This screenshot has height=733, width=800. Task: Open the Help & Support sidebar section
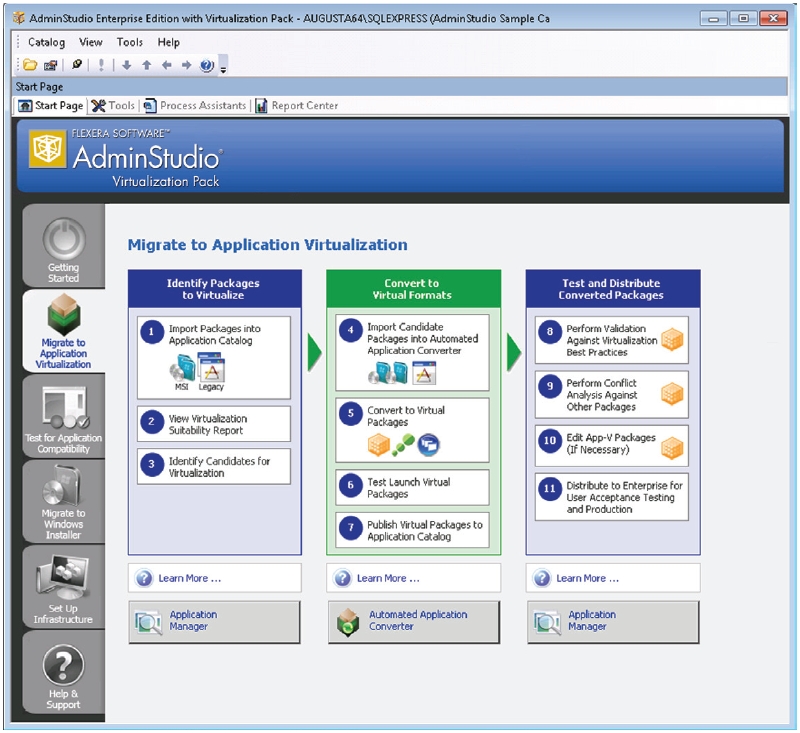click(x=63, y=675)
